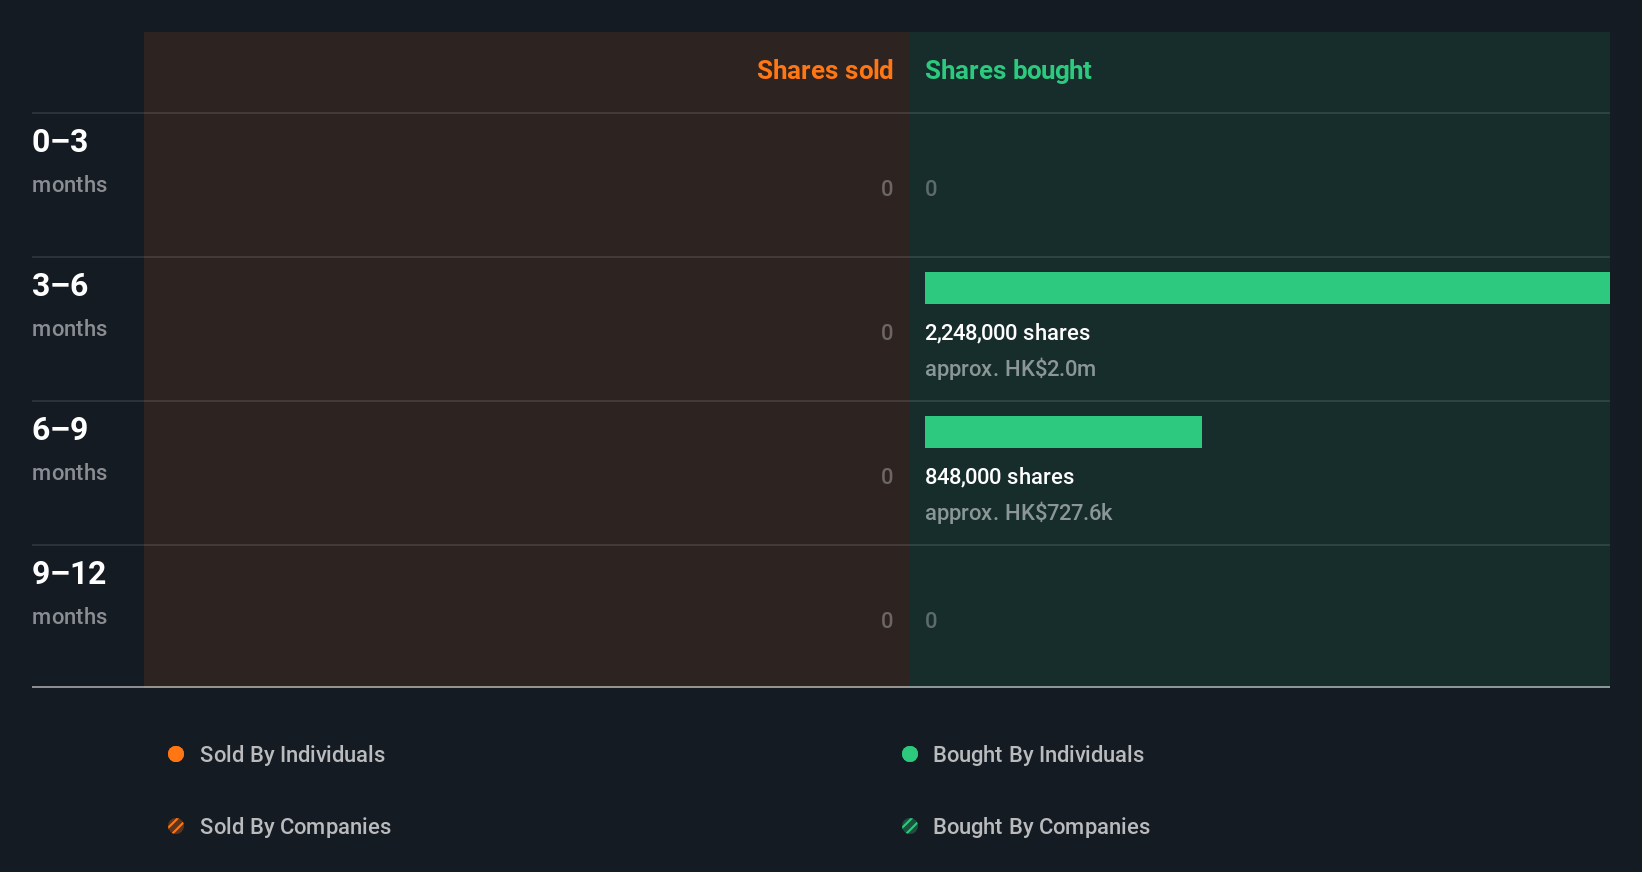Image resolution: width=1642 pixels, height=872 pixels.
Task: Click the 3–6 months green bar
Action: (x=1267, y=288)
